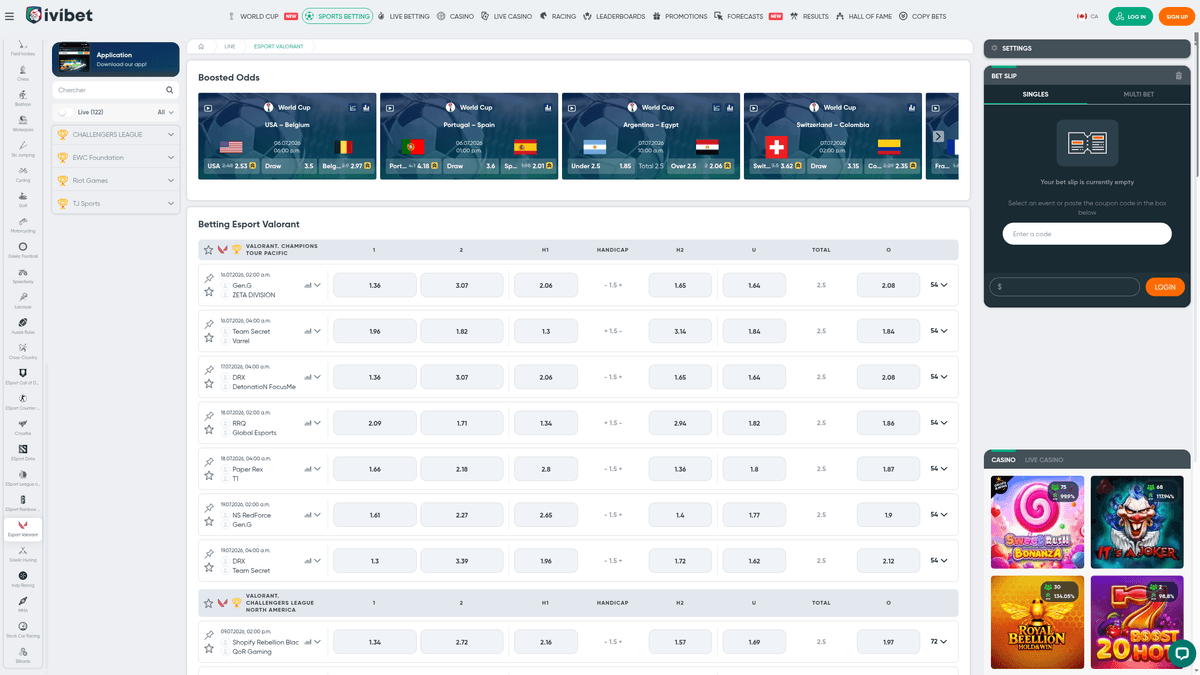Open statistics for Team Secret vs Varrel
Screen dimensions: 1200x675
[308, 331]
